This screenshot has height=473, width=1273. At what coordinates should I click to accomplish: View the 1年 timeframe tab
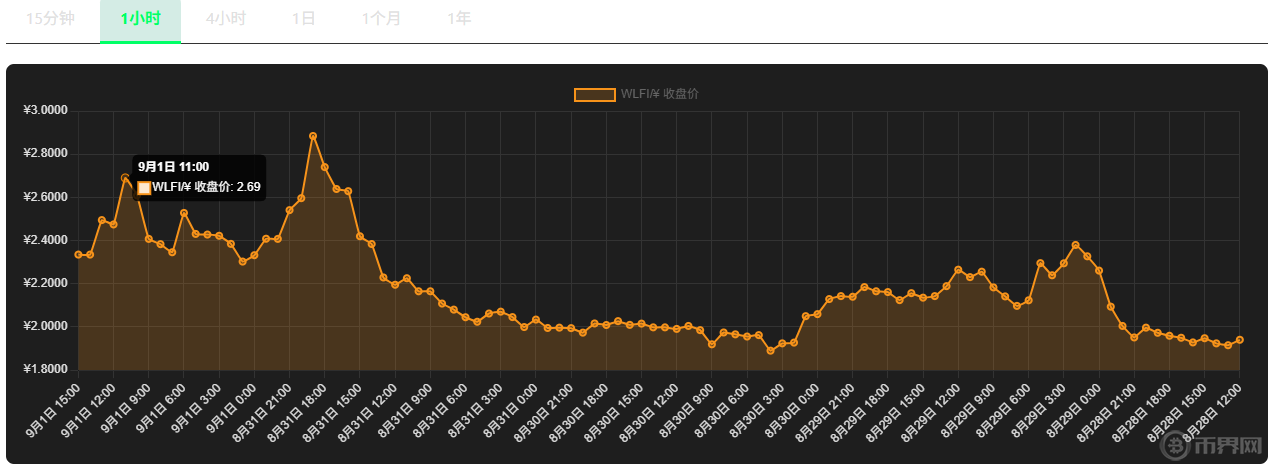(x=459, y=19)
